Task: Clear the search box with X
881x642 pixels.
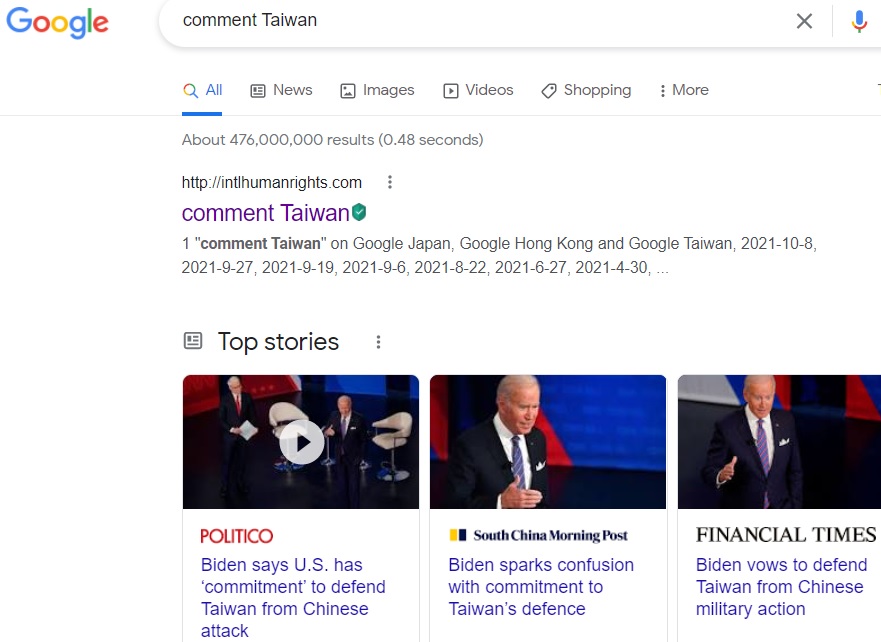Action: 804,21
